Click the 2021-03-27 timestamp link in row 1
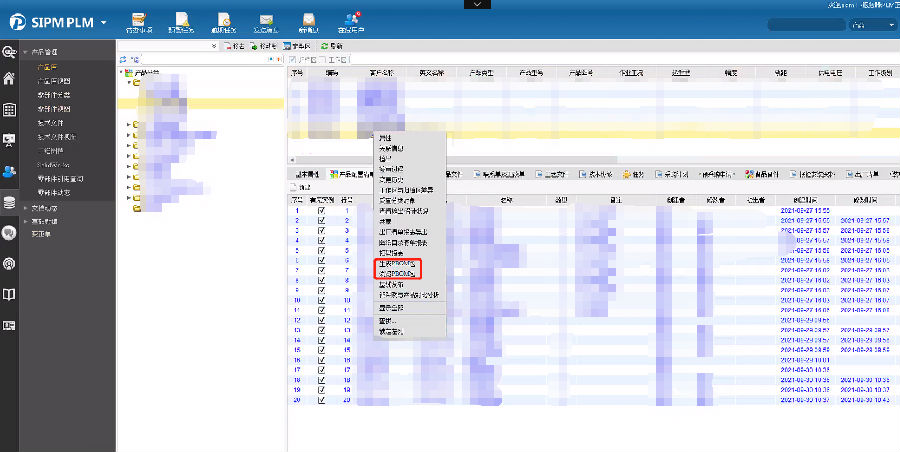This screenshot has width=900, height=452. [x=805, y=211]
